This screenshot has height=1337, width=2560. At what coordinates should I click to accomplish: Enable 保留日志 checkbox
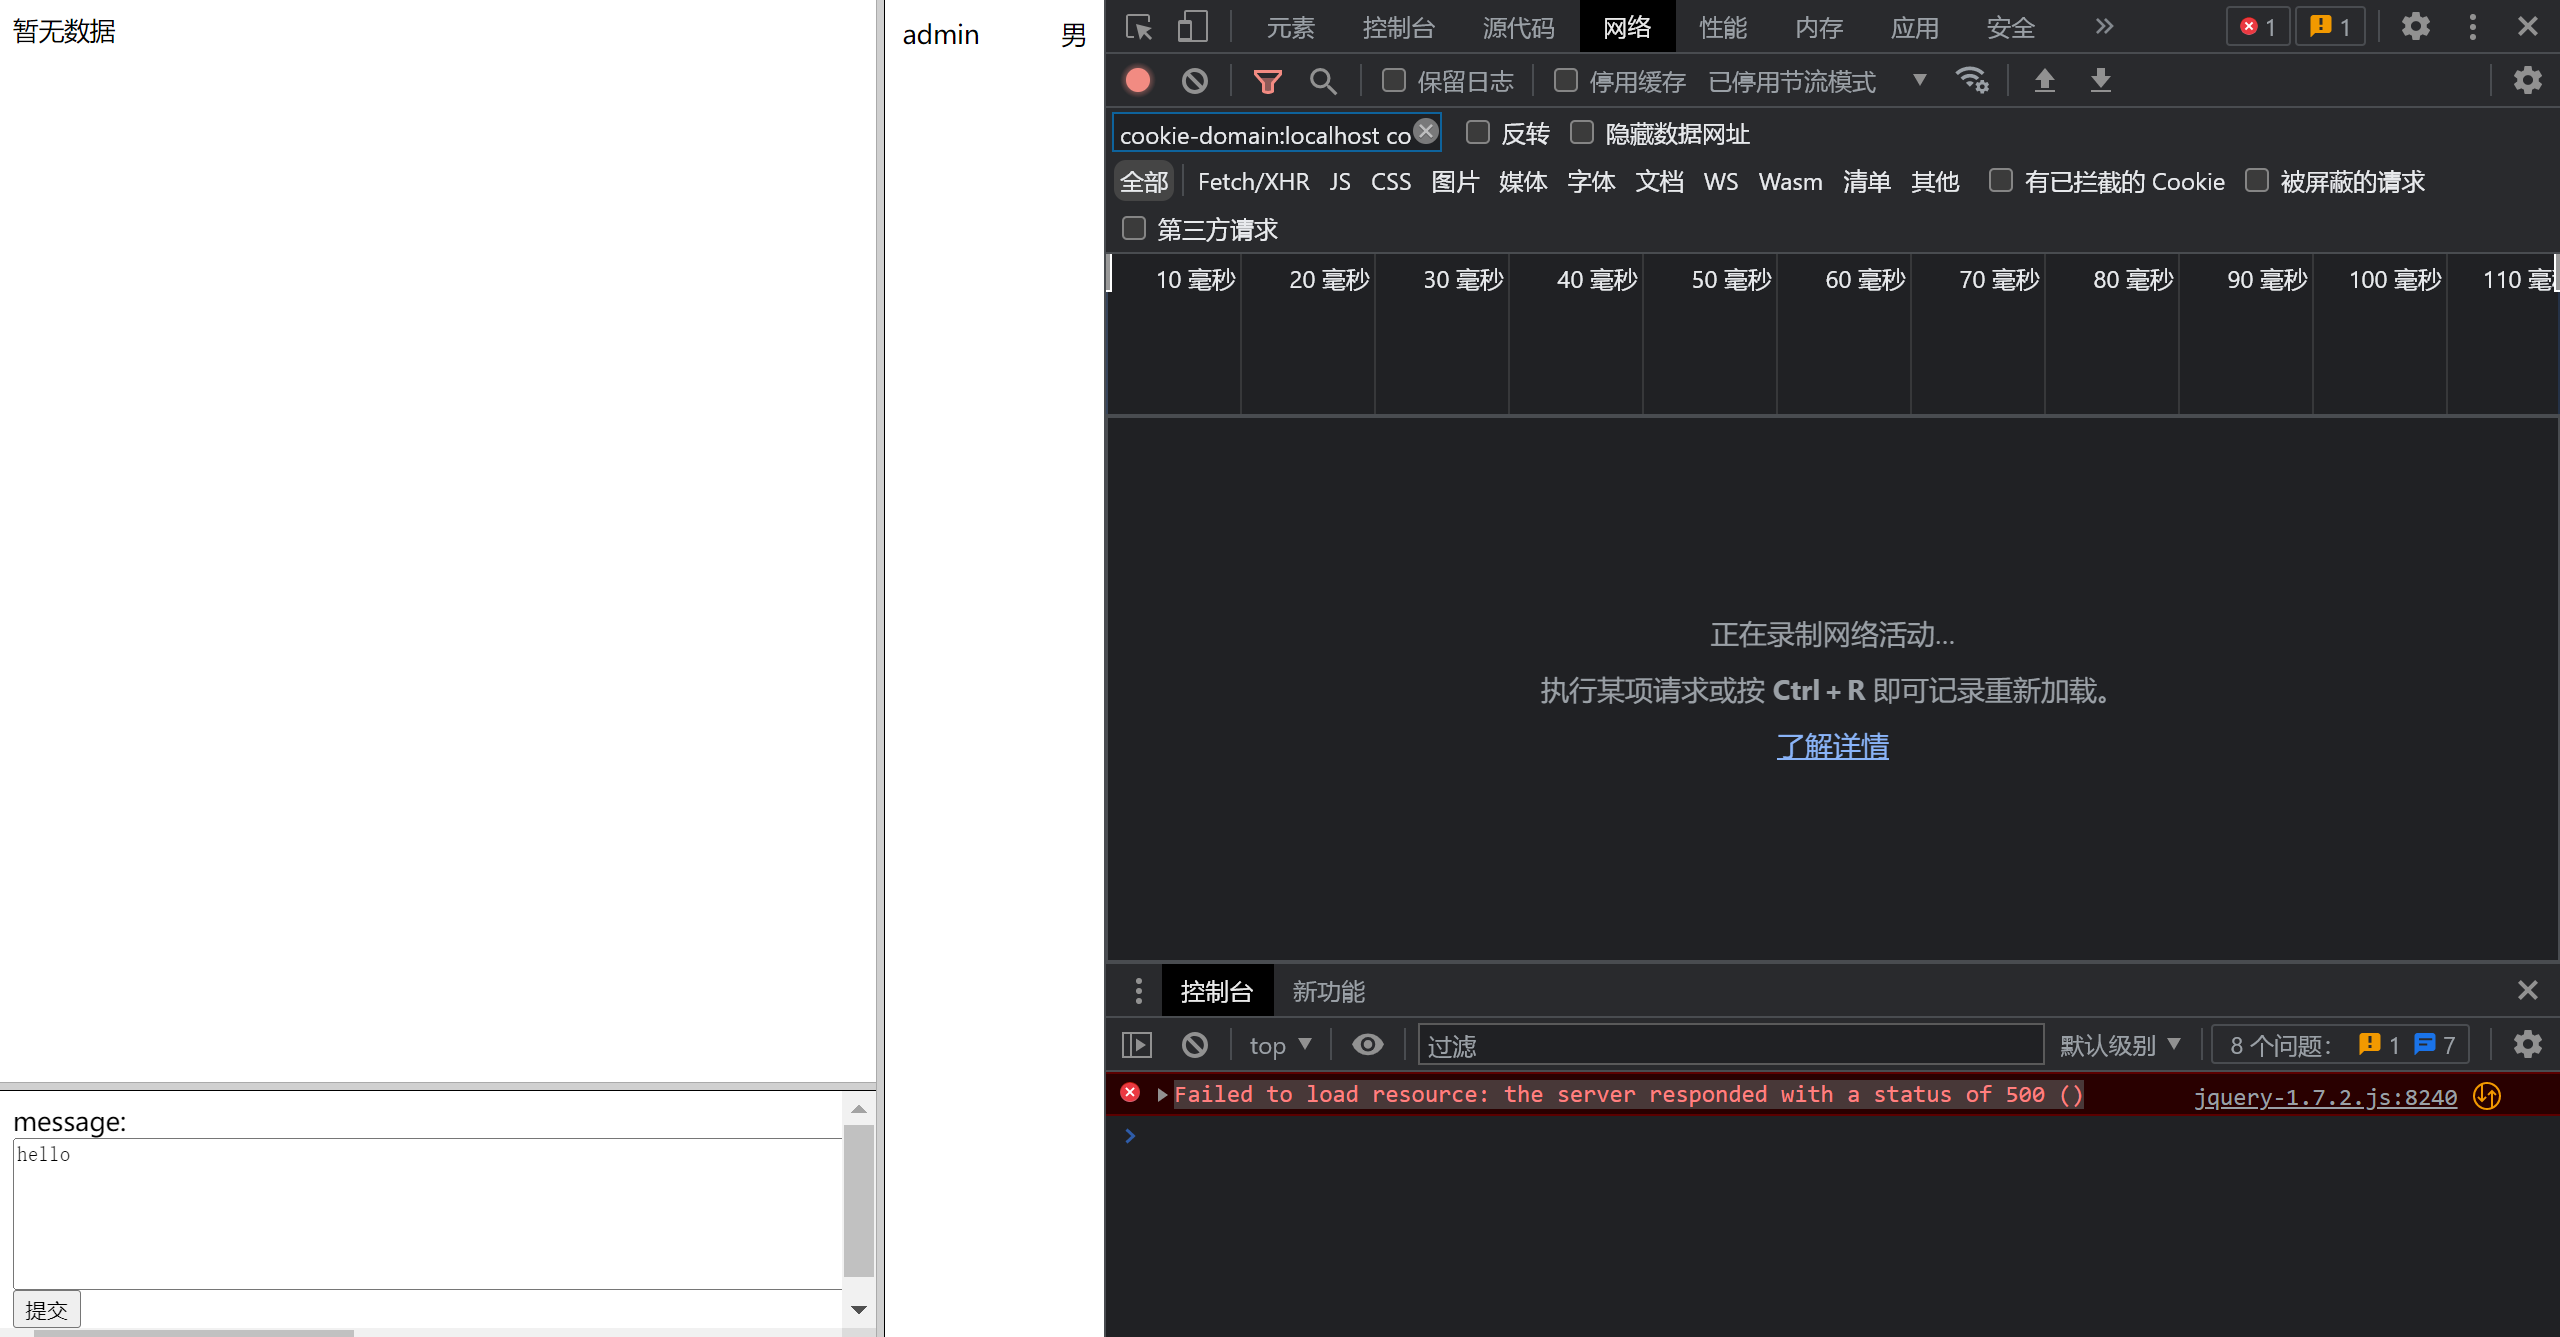point(1393,81)
